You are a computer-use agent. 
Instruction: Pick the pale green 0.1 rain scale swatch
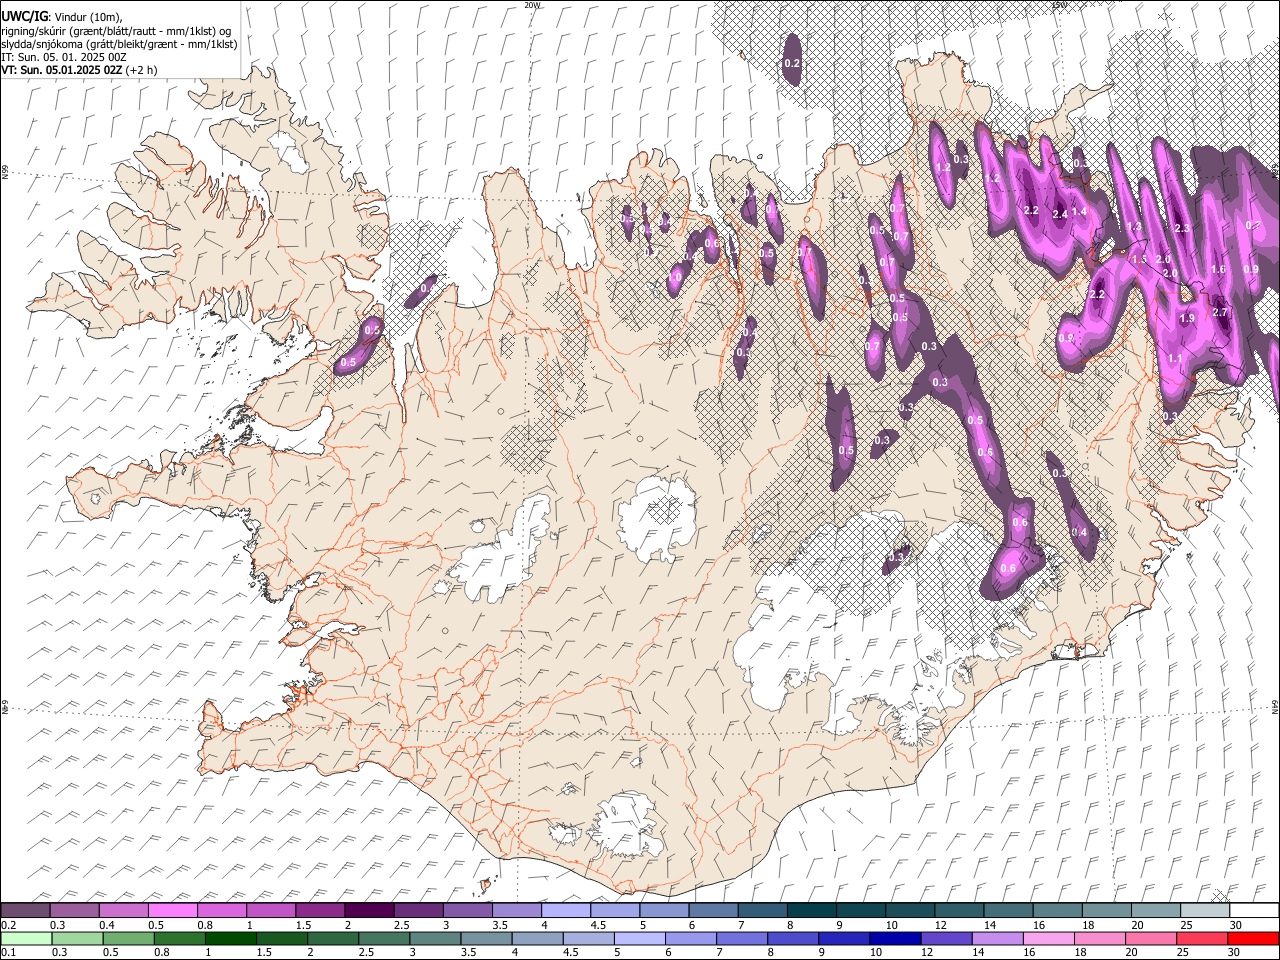click(25, 938)
